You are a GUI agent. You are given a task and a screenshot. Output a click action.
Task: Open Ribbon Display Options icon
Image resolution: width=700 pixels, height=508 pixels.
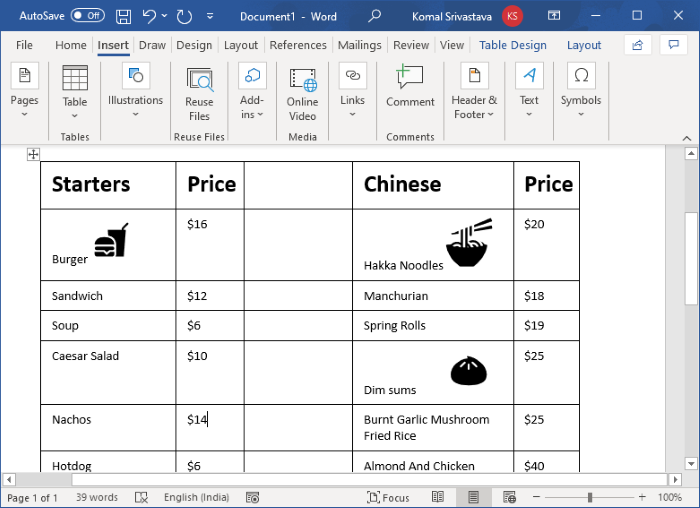coord(554,16)
